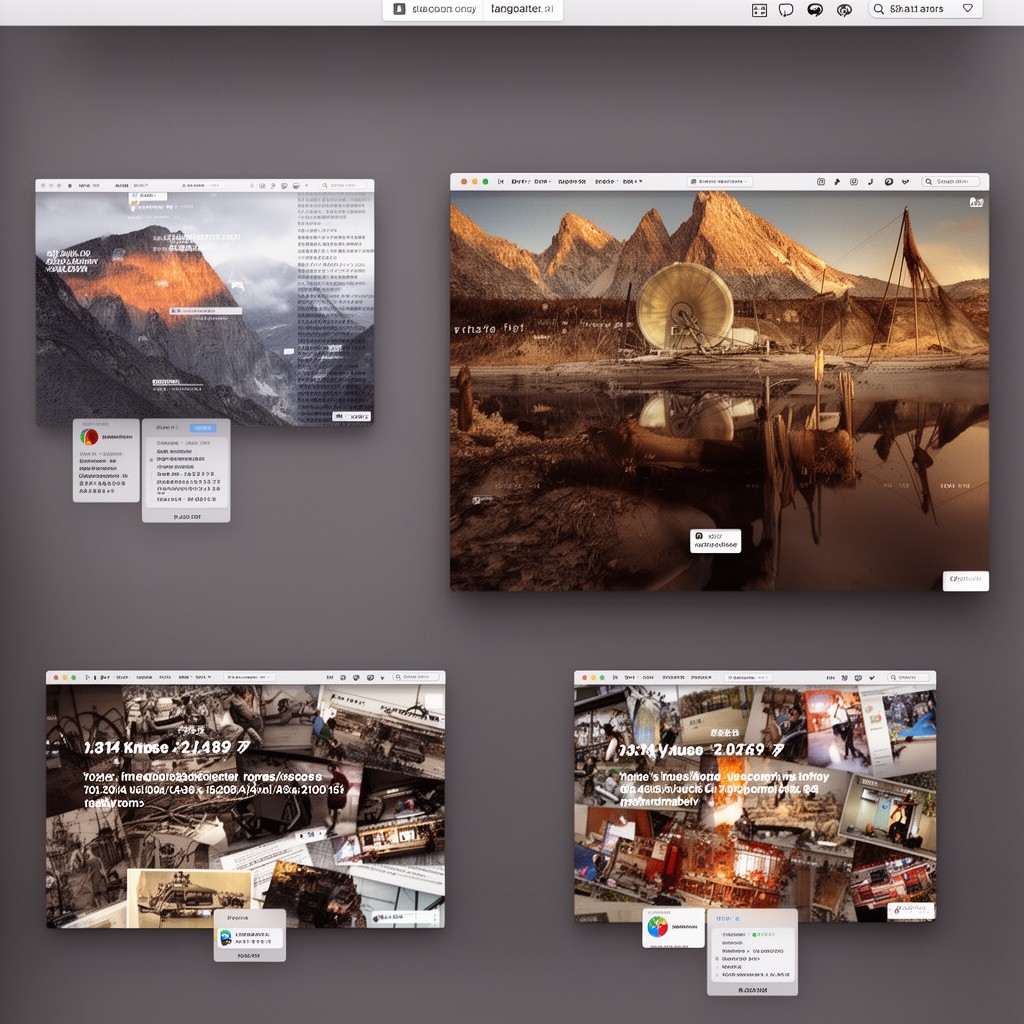Open the sepia collage window thumbnail

pyautogui.click(x=246, y=799)
